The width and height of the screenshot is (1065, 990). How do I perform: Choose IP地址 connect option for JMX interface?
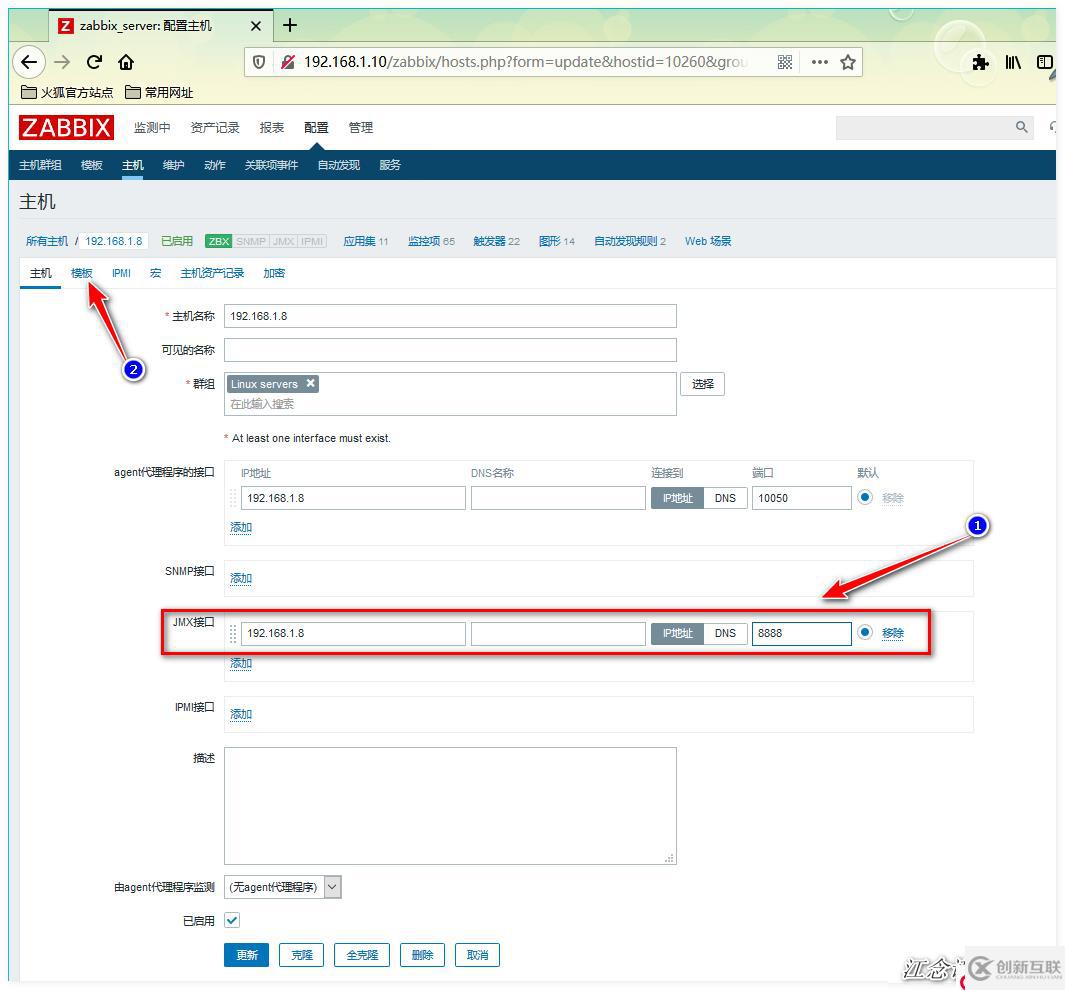[677, 633]
